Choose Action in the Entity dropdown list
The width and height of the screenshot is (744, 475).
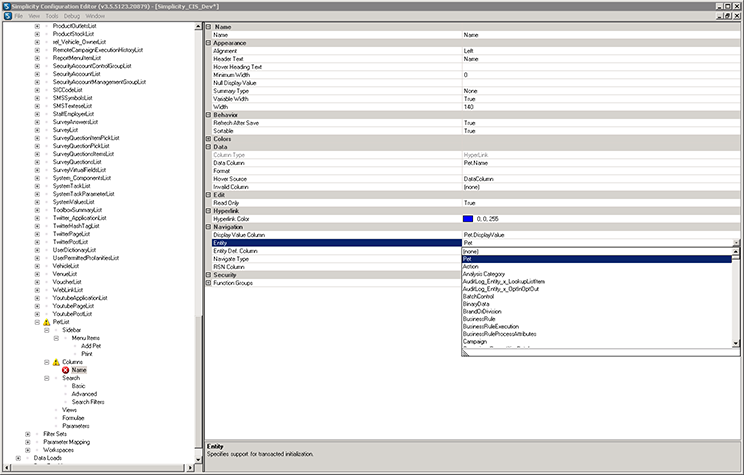[x=596, y=267]
